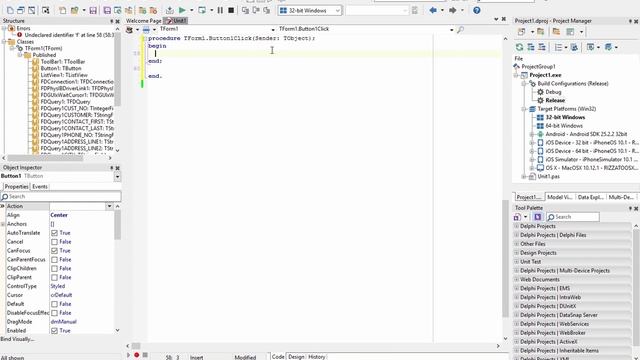The height and width of the screenshot is (360, 640).
Task: Toggle the ClipChildren checkbox
Action: [54, 269]
